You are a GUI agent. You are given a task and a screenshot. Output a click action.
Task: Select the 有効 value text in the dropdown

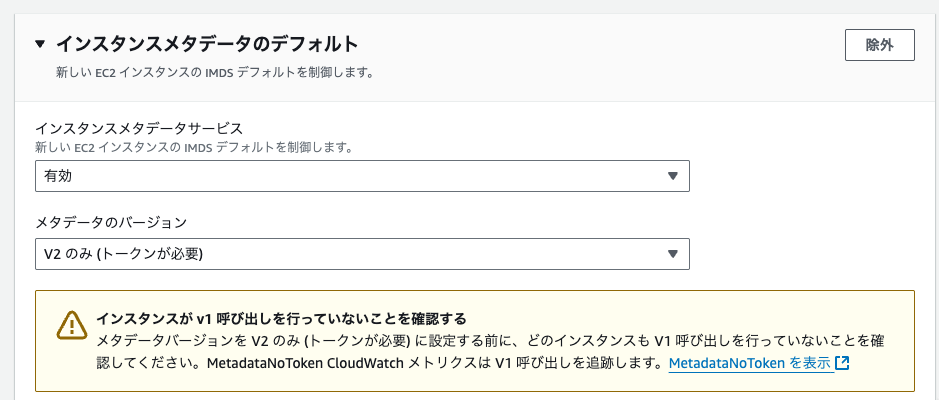pos(58,176)
